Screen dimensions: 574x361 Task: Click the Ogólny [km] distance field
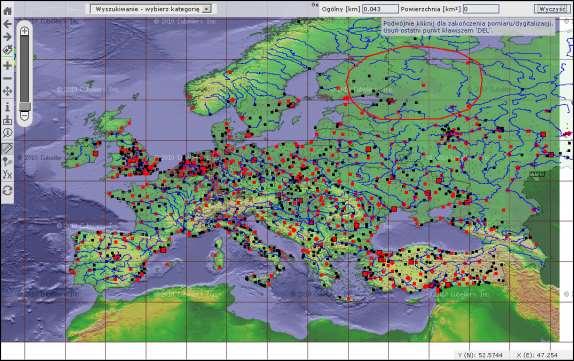pyautogui.click(x=380, y=9)
